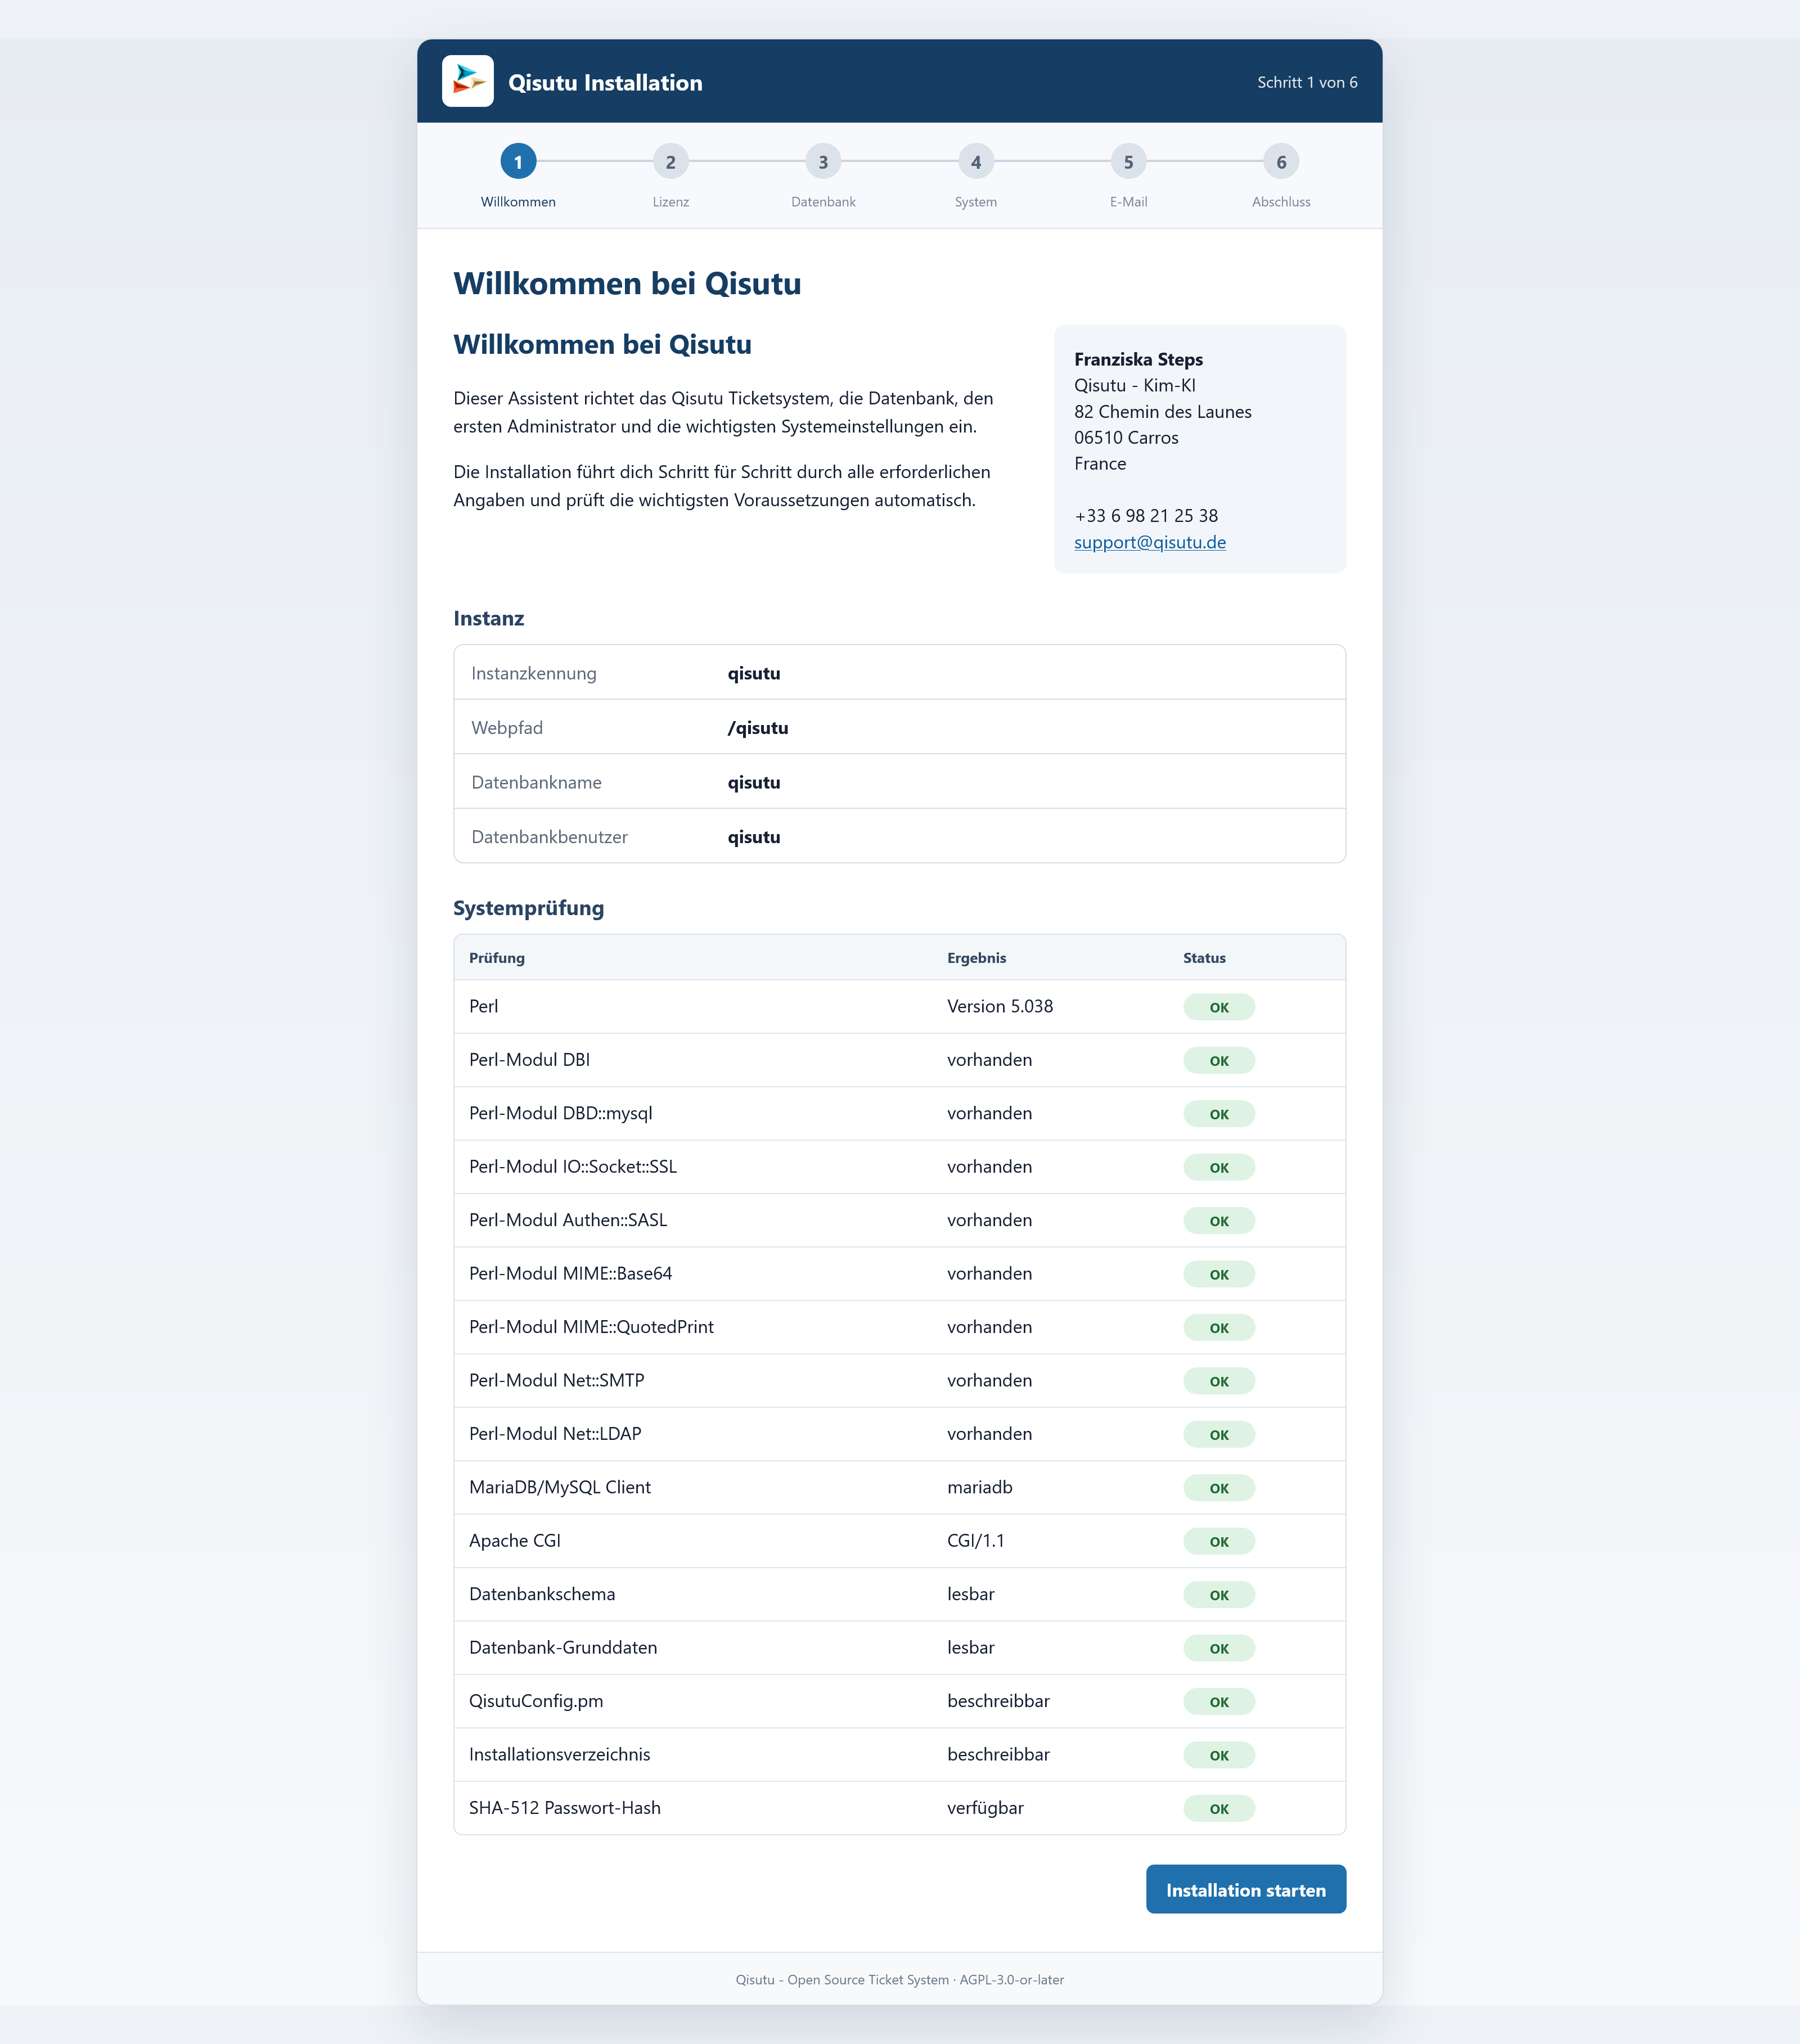Click the mariadb result cell
This screenshot has height=2044, width=1800.
pyautogui.click(x=980, y=1487)
